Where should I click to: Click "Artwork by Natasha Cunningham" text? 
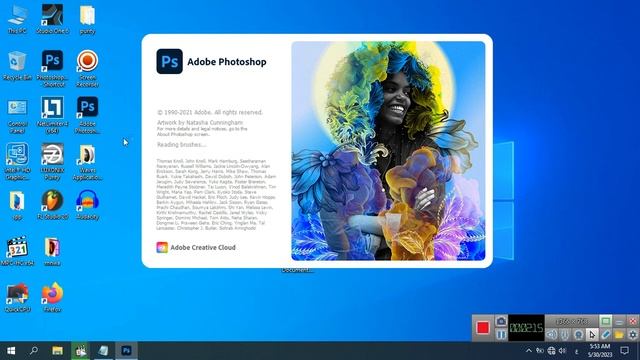click(200, 122)
